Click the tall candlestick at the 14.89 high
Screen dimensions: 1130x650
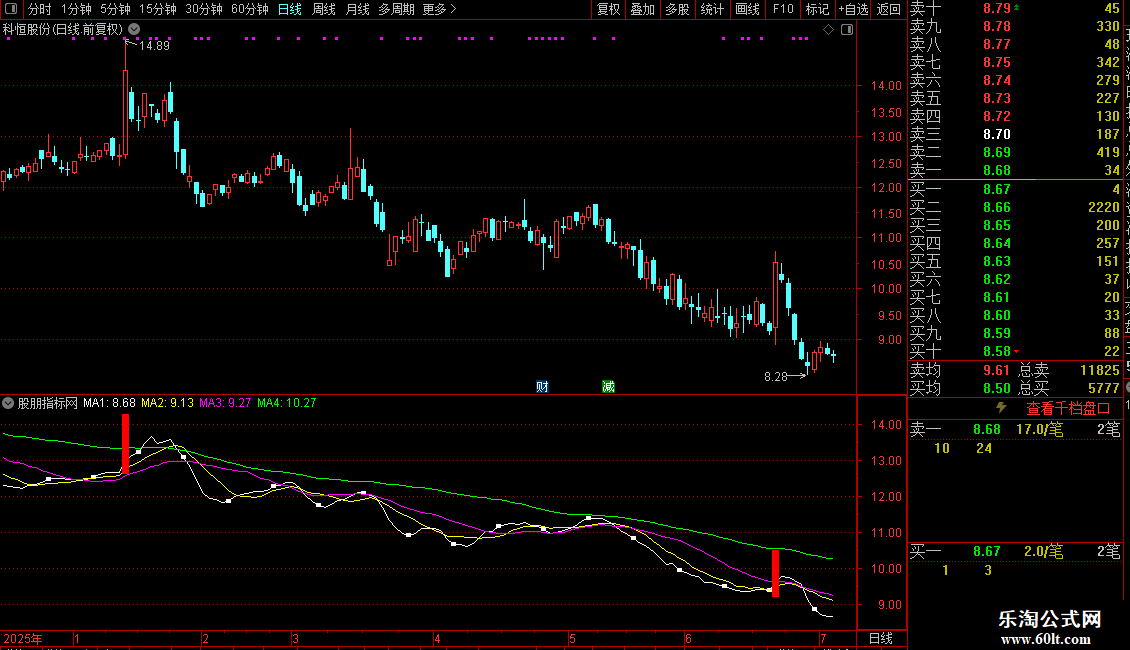click(125, 101)
